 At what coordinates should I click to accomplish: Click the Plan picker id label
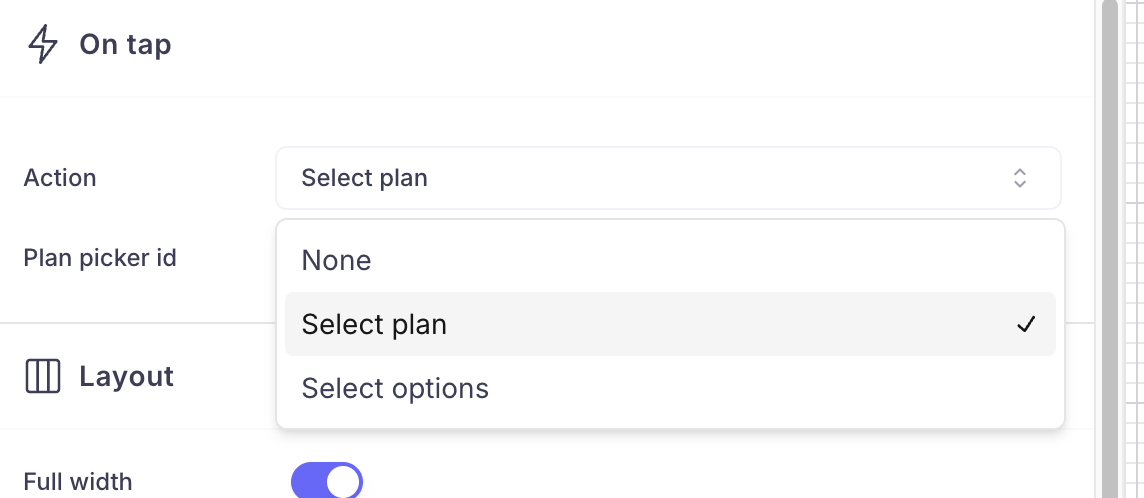tap(100, 258)
